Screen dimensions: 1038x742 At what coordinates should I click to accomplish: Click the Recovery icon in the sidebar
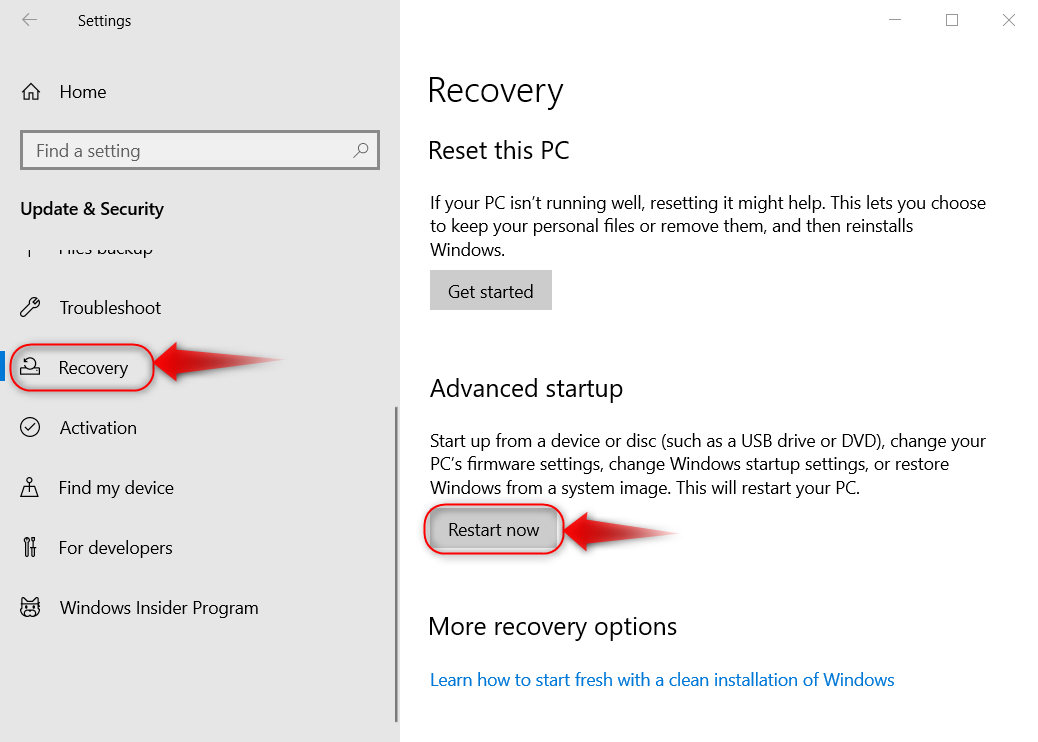coord(31,368)
